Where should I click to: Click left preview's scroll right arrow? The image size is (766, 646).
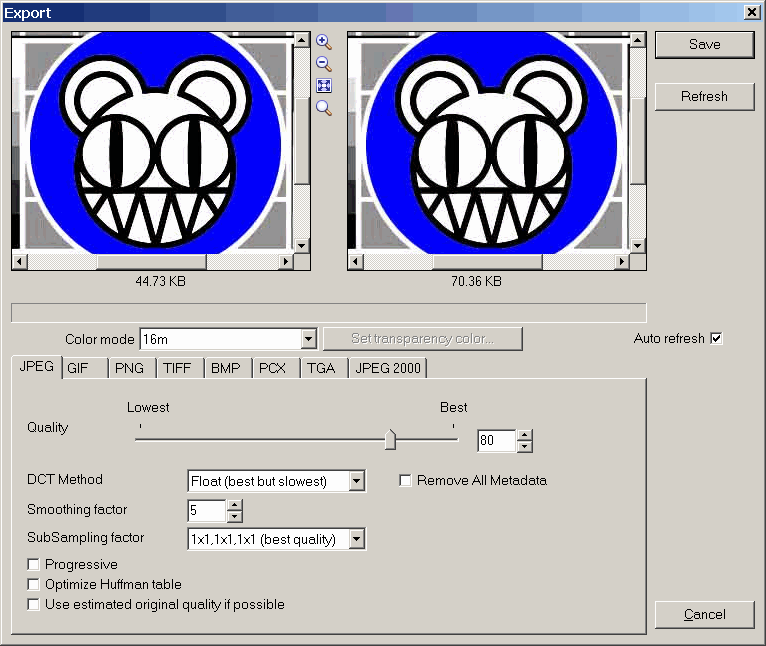click(x=286, y=261)
